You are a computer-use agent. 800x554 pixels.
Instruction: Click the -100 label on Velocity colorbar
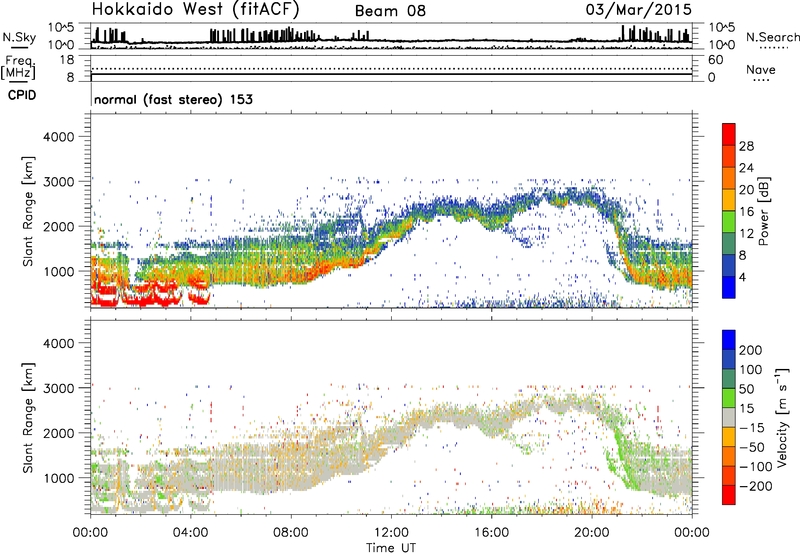tap(756, 467)
